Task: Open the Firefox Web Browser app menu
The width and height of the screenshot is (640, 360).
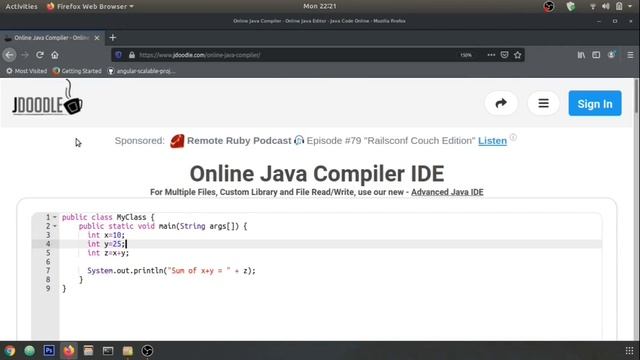Action: click(x=90, y=7)
